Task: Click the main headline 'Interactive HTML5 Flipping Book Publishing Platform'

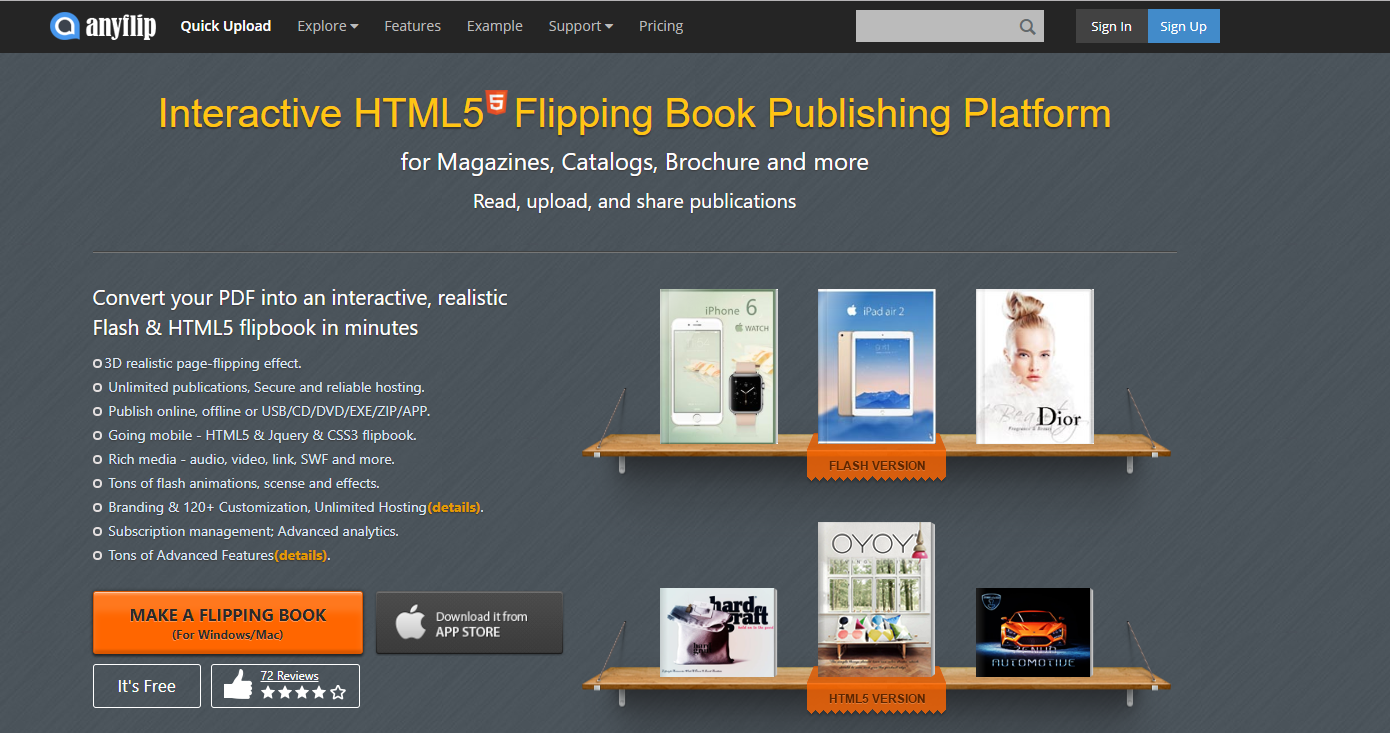Action: click(x=635, y=112)
